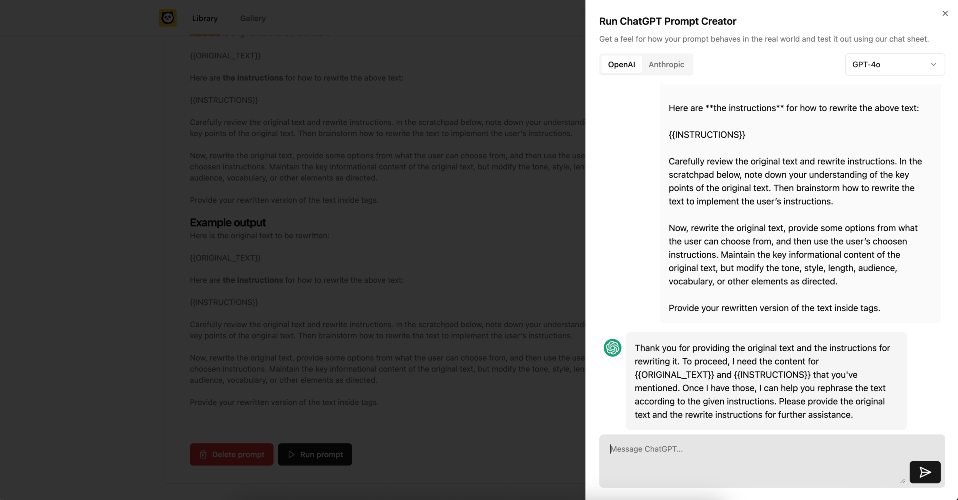This screenshot has height=500, width=958.
Task: Click the ChatGPT reply message bubble
Action: tap(766, 381)
